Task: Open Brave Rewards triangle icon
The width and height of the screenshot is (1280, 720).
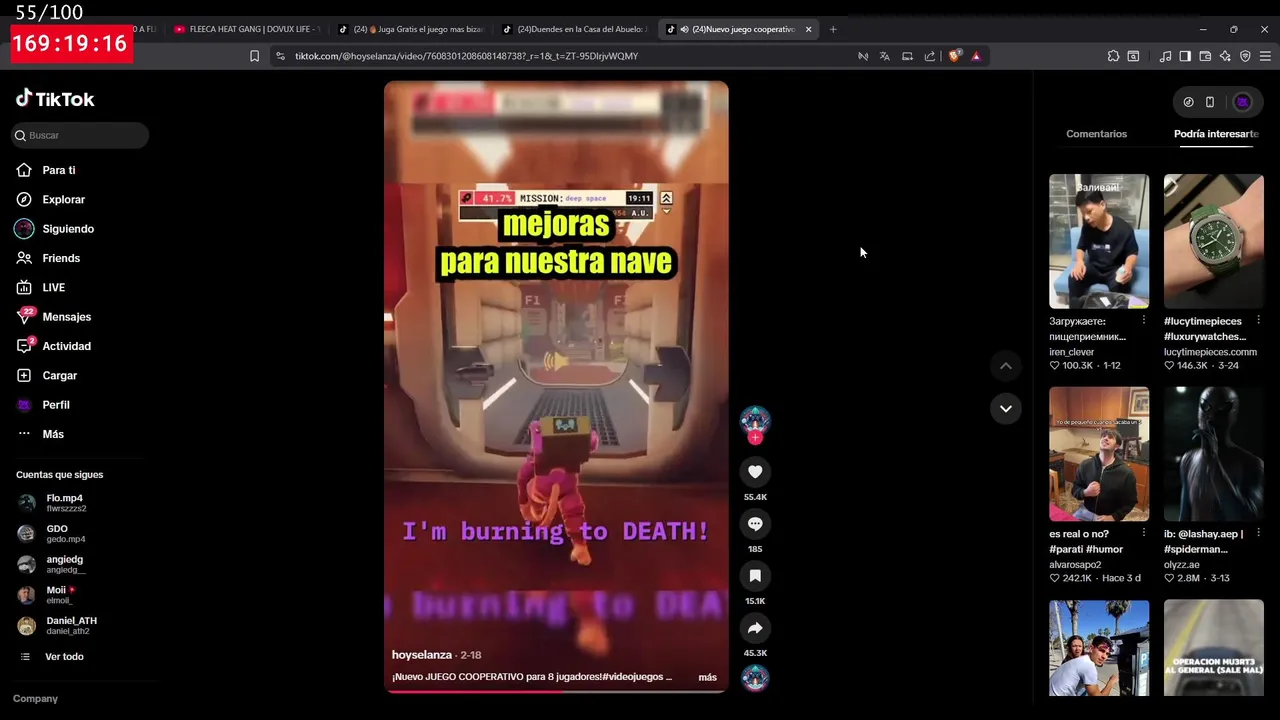Action: point(976,56)
